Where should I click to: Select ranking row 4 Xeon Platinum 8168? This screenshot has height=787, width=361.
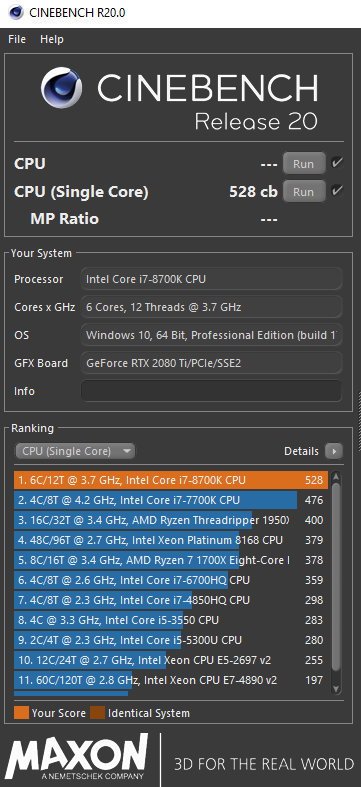pyautogui.click(x=171, y=540)
